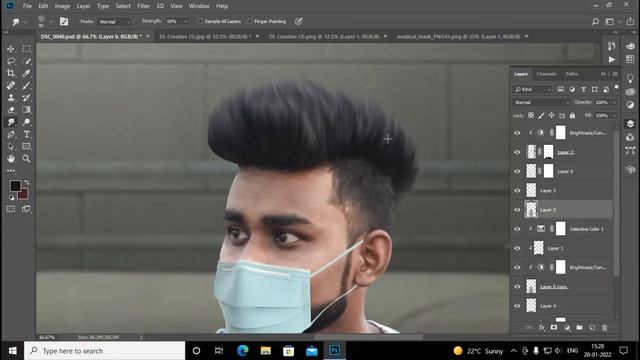640x360 pixels.
Task: Click Add layer style fx icon
Action: click(x=542, y=327)
